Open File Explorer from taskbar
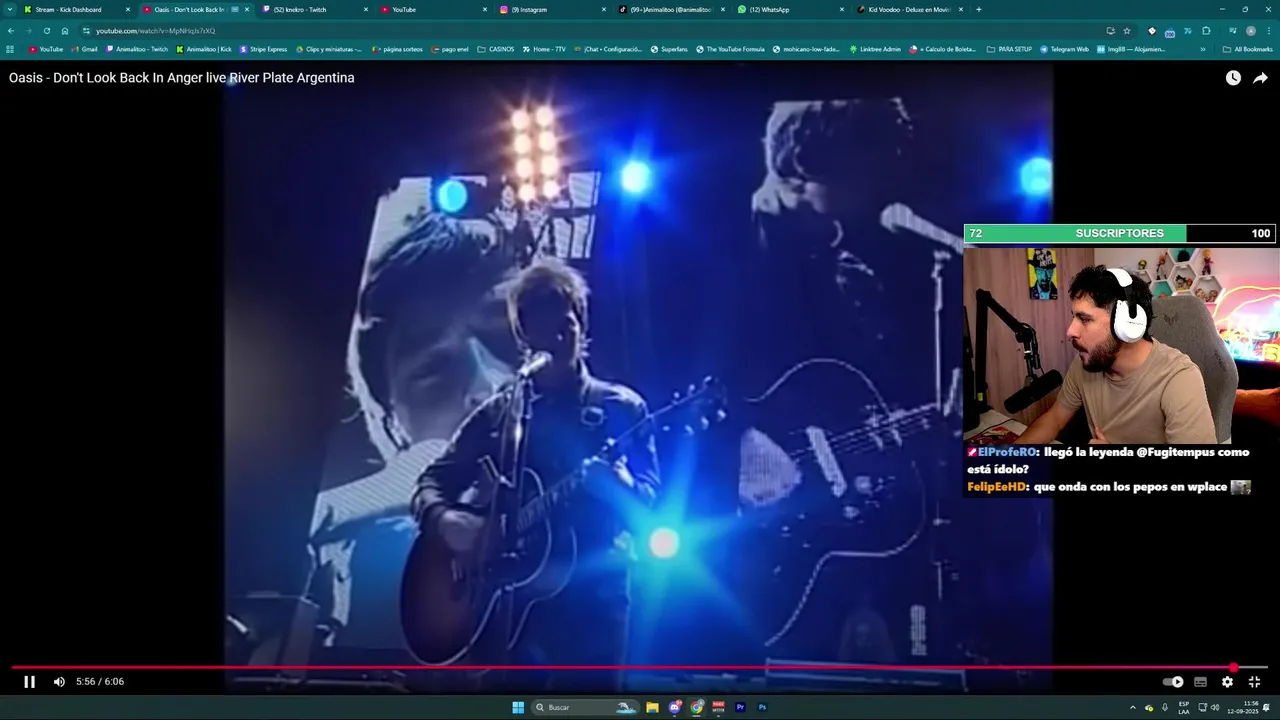 [x=652, y=707]
